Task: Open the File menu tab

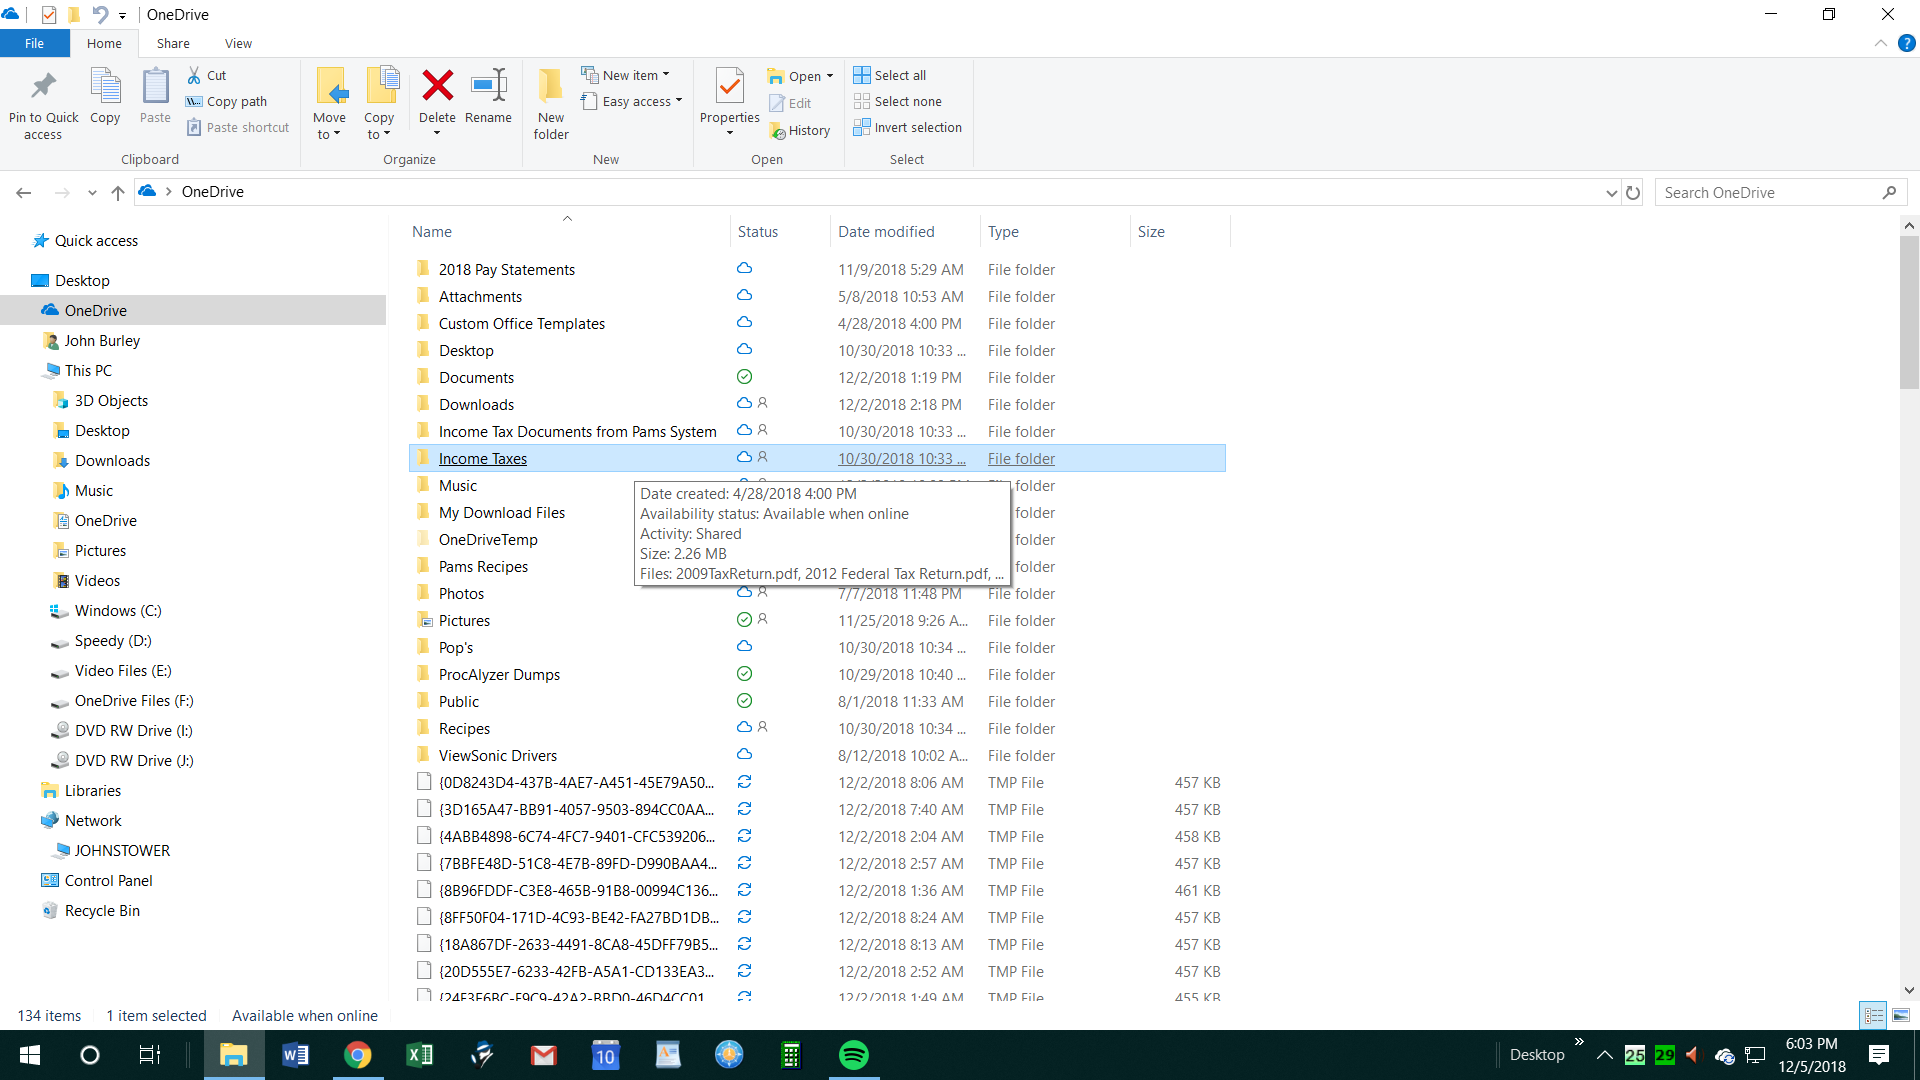Action: point(34,43)
